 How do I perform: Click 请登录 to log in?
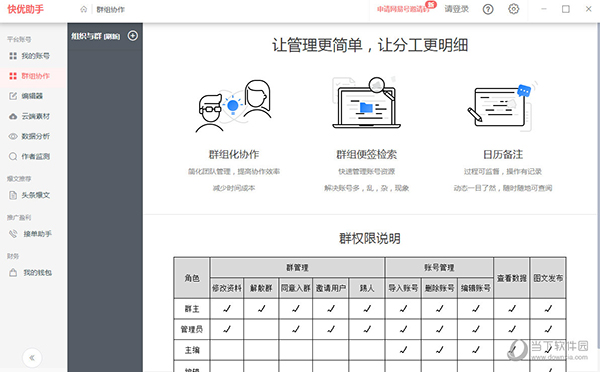[x=457, y=9]
